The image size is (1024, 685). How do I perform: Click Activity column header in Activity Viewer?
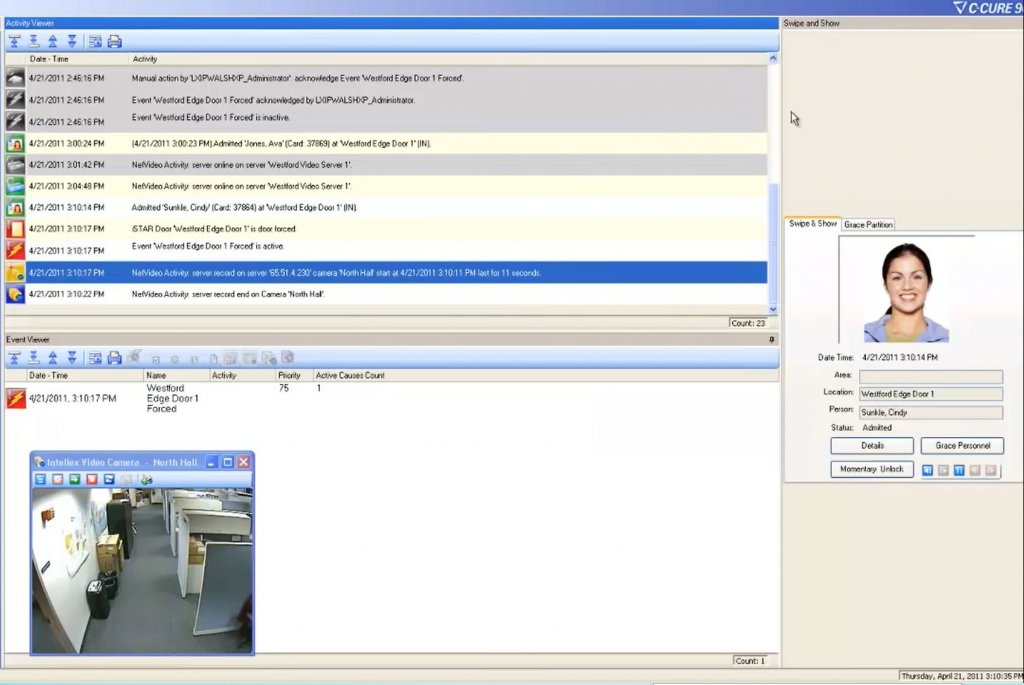448,59
